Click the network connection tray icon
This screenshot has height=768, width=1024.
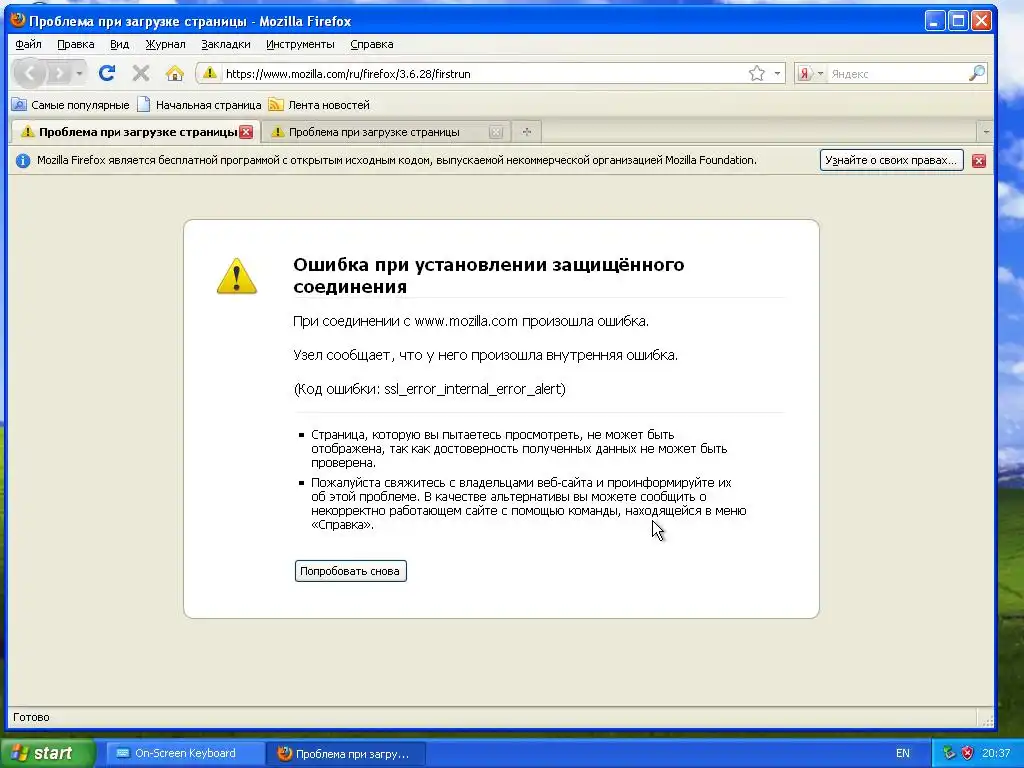click(x=949, y=753)
